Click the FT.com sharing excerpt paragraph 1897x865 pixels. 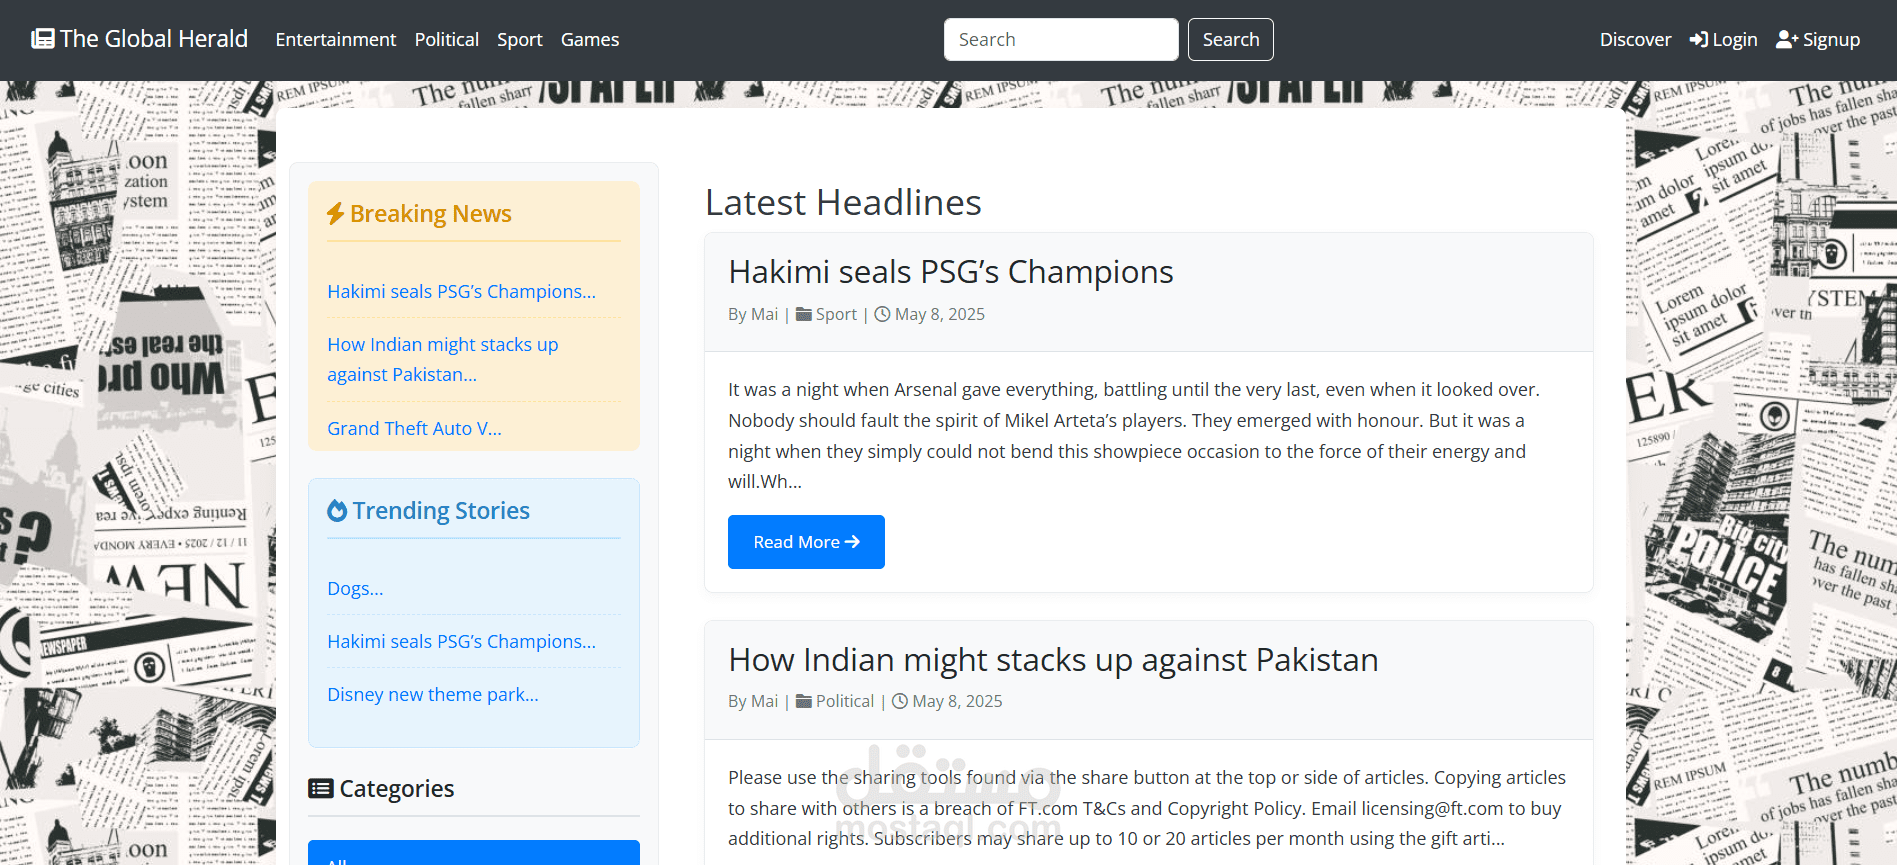click(1147, 808)
